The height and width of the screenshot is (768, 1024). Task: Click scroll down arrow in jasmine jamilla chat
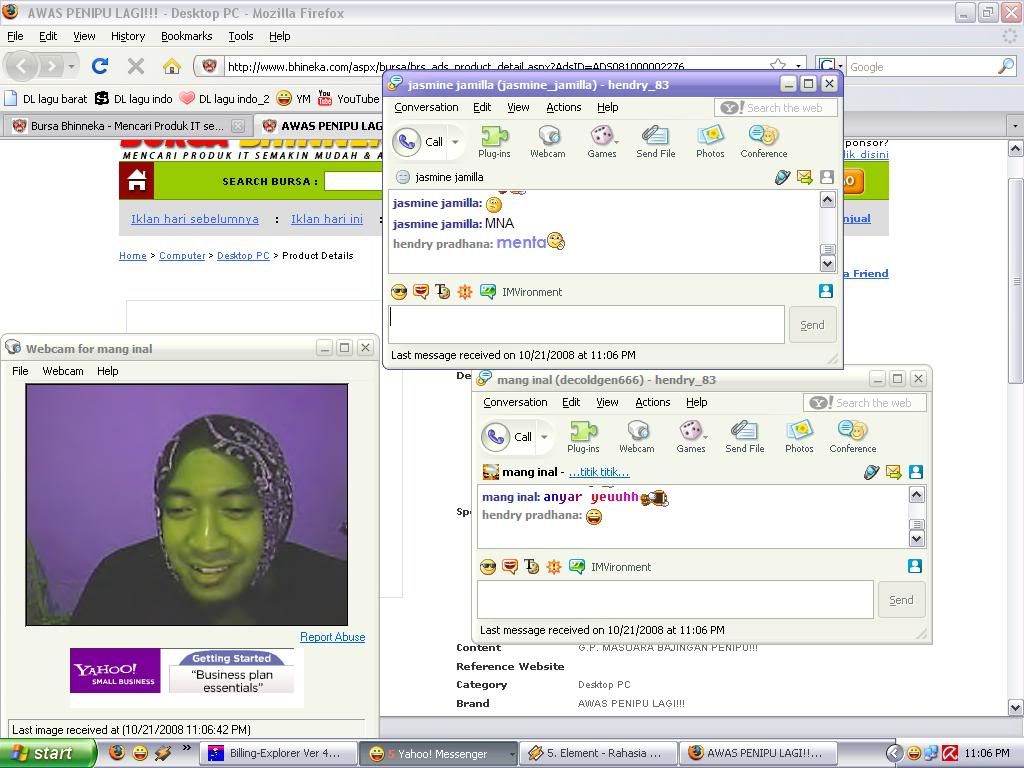[x=827, y=264]
